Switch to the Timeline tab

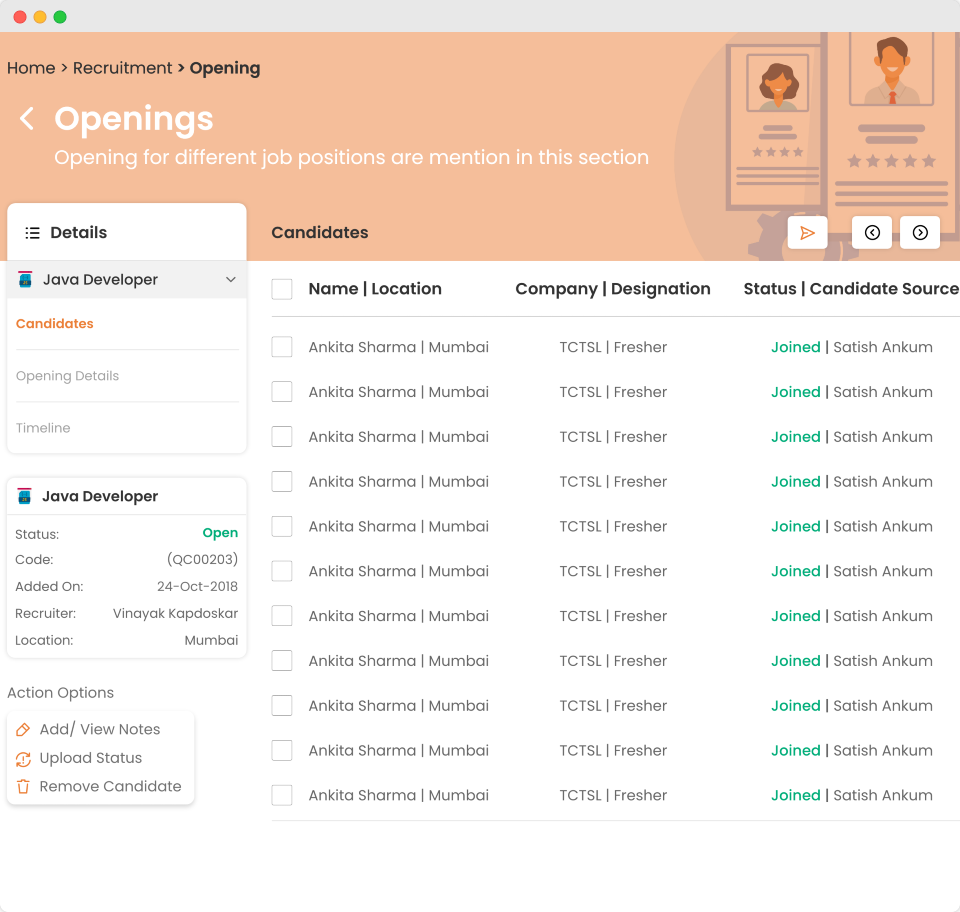pos(43,428)
